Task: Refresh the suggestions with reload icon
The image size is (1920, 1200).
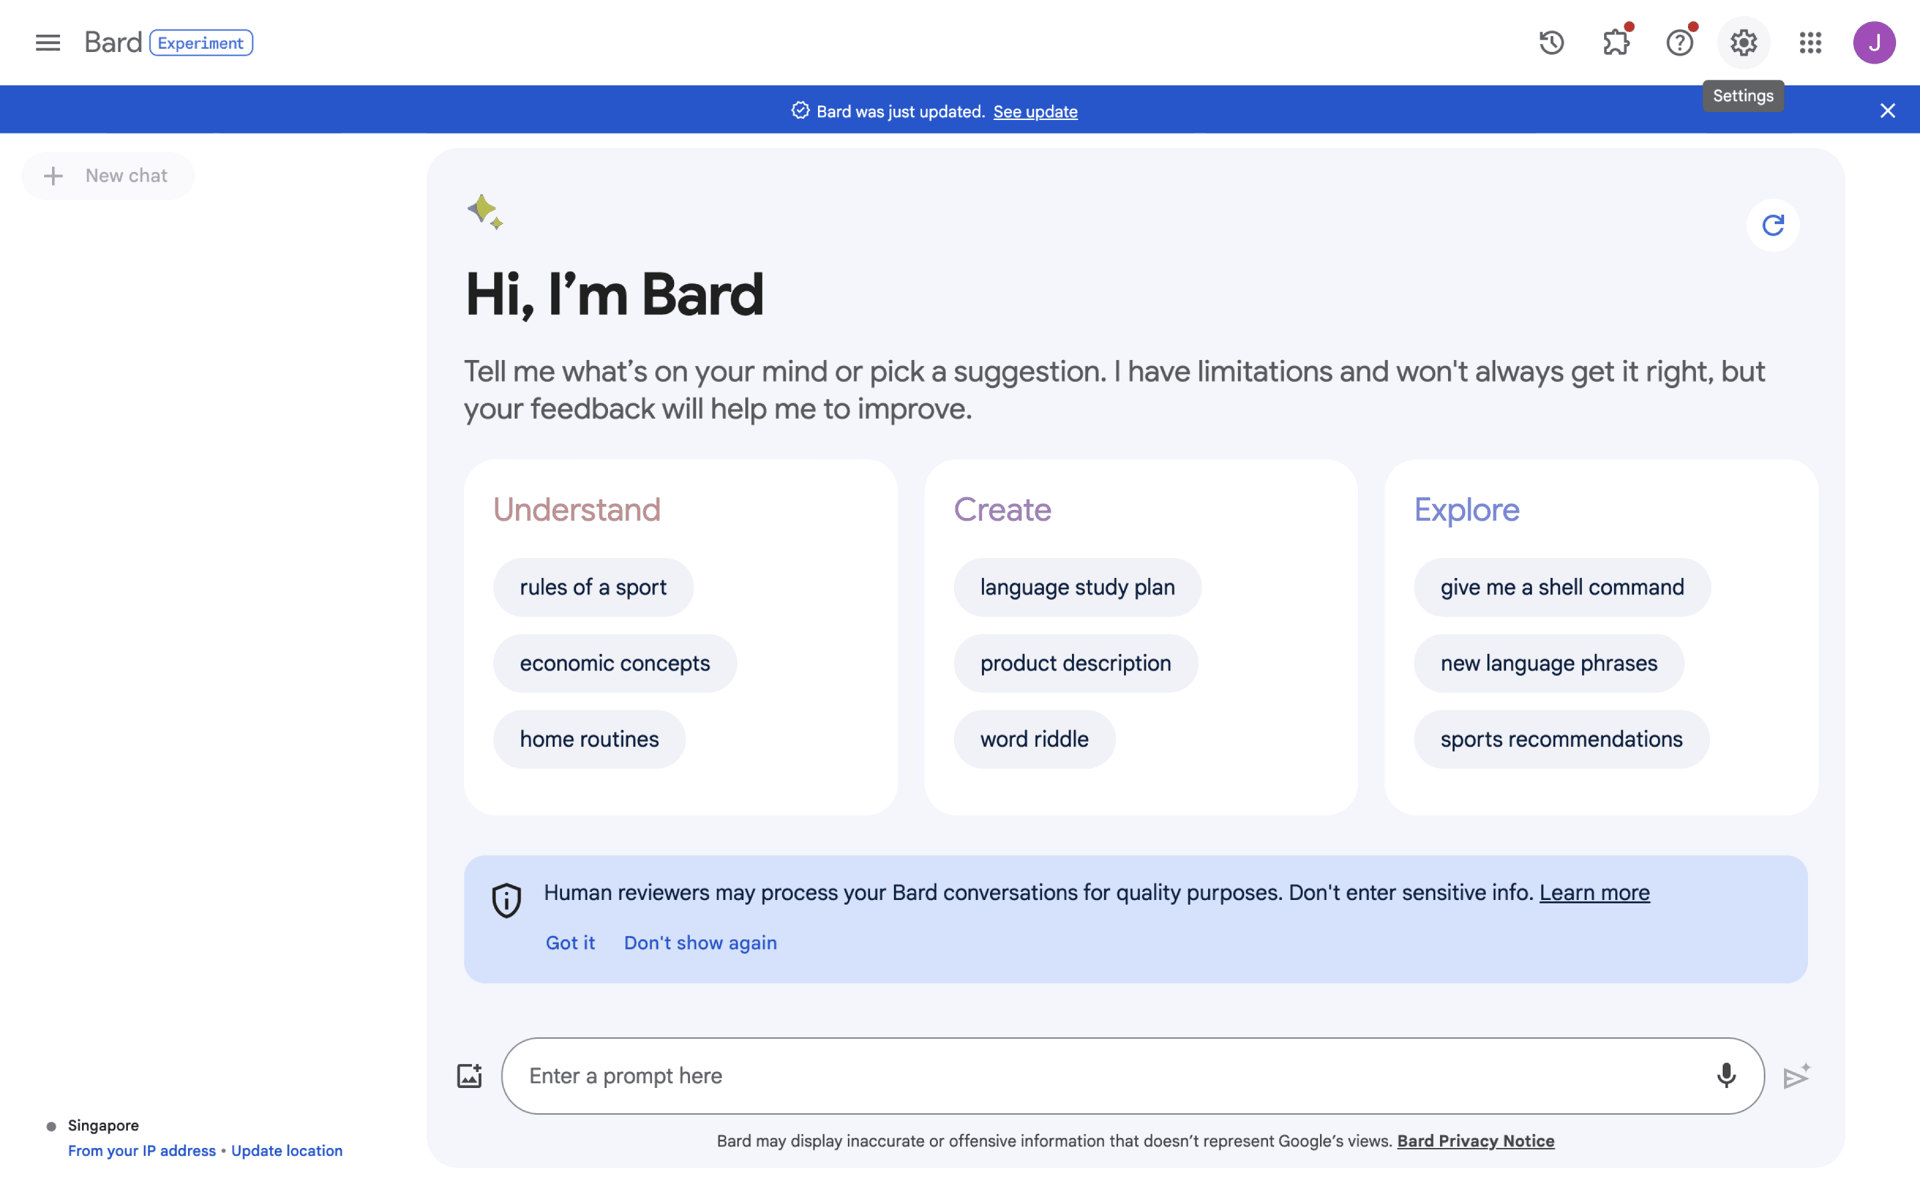Action: tap(1773, 225)
